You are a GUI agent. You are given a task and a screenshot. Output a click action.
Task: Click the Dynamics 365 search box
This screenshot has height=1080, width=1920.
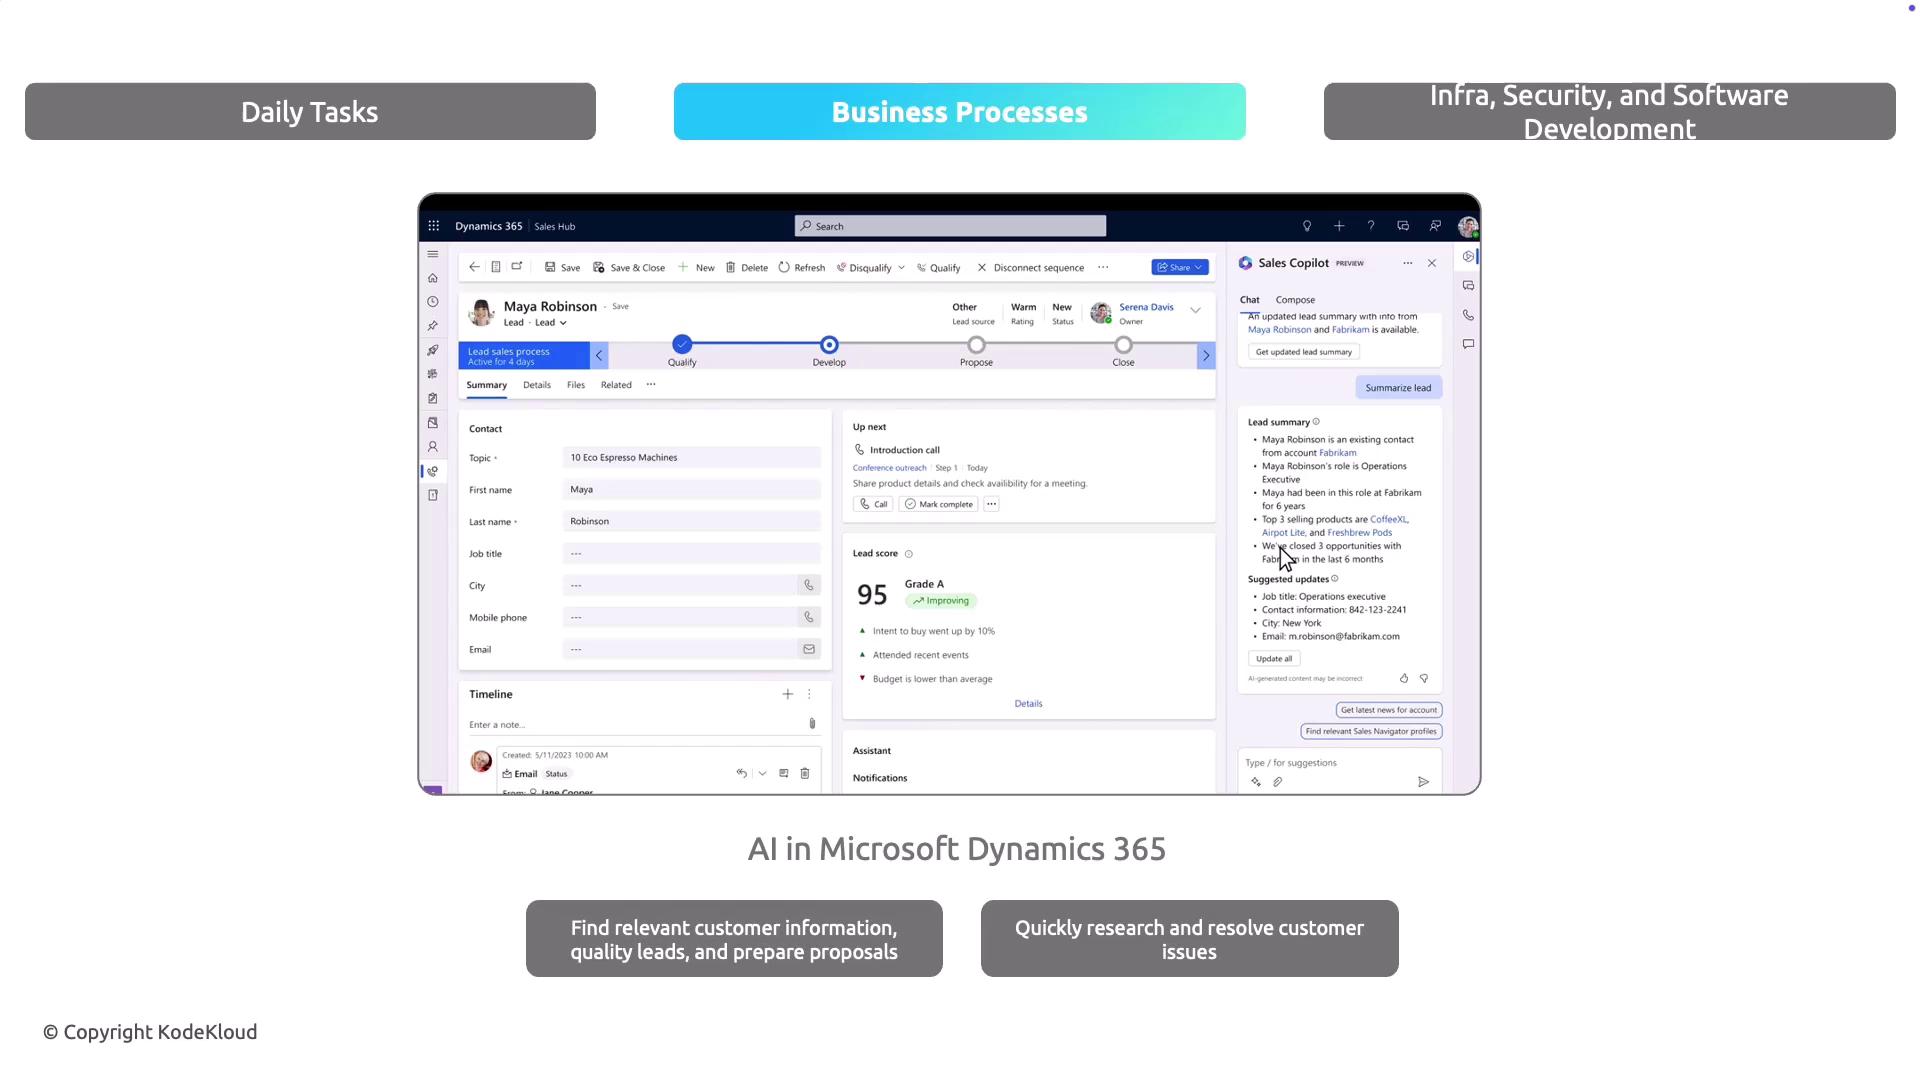coord(950,227)
